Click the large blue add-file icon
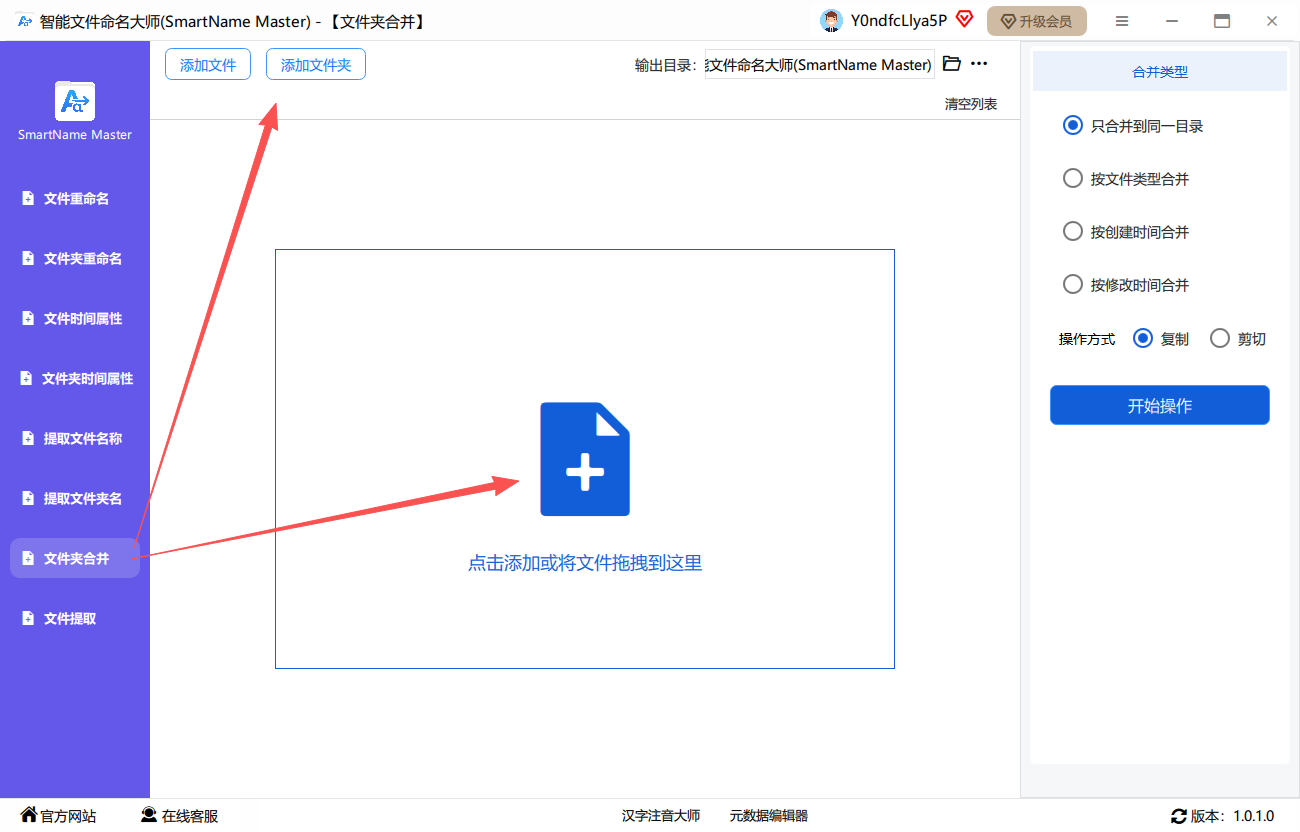Viewport: 1300px width, 832px height. [585, 459]
